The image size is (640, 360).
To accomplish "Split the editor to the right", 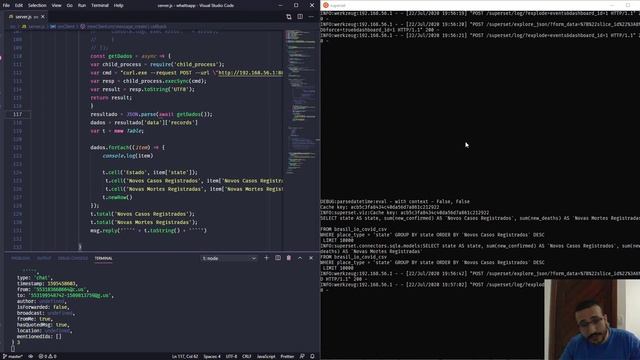I will (300, 17).
